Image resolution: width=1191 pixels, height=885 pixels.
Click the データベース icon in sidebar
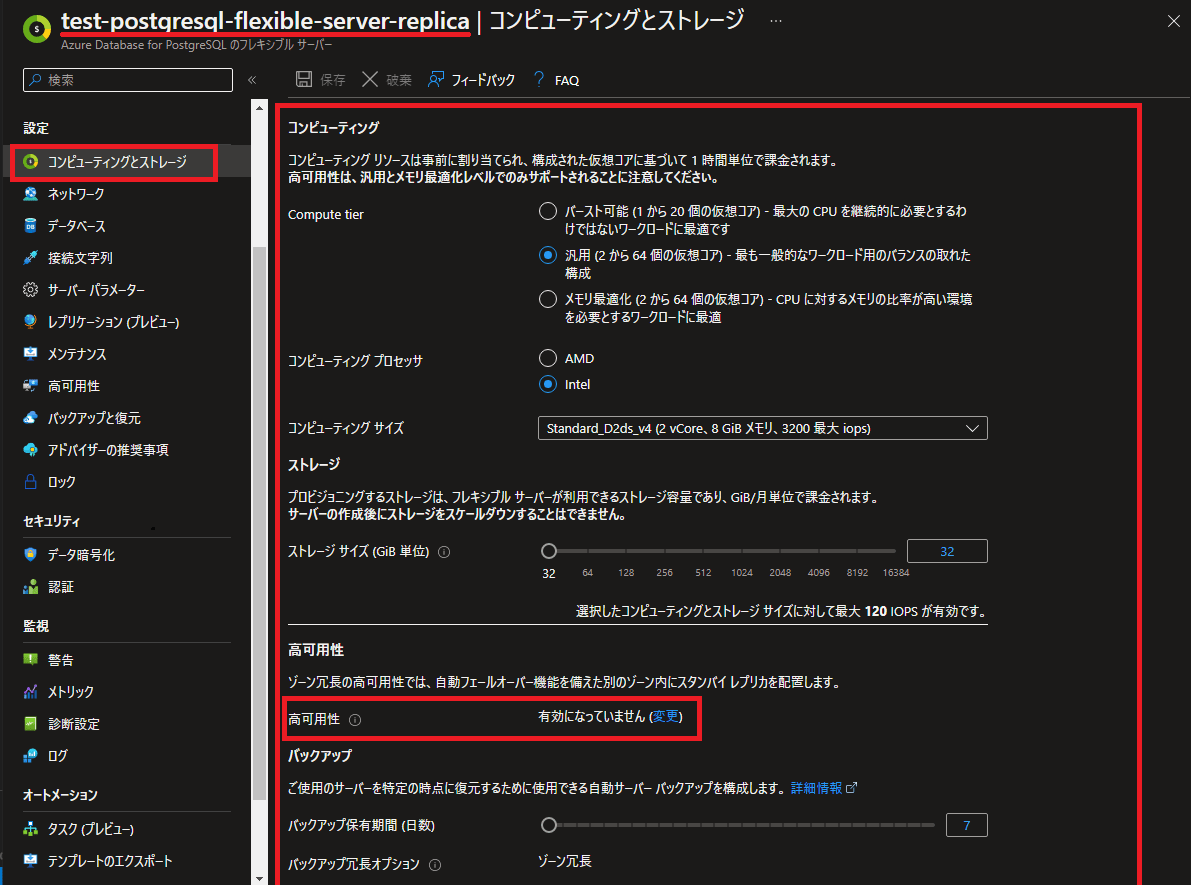coord(30,226)
